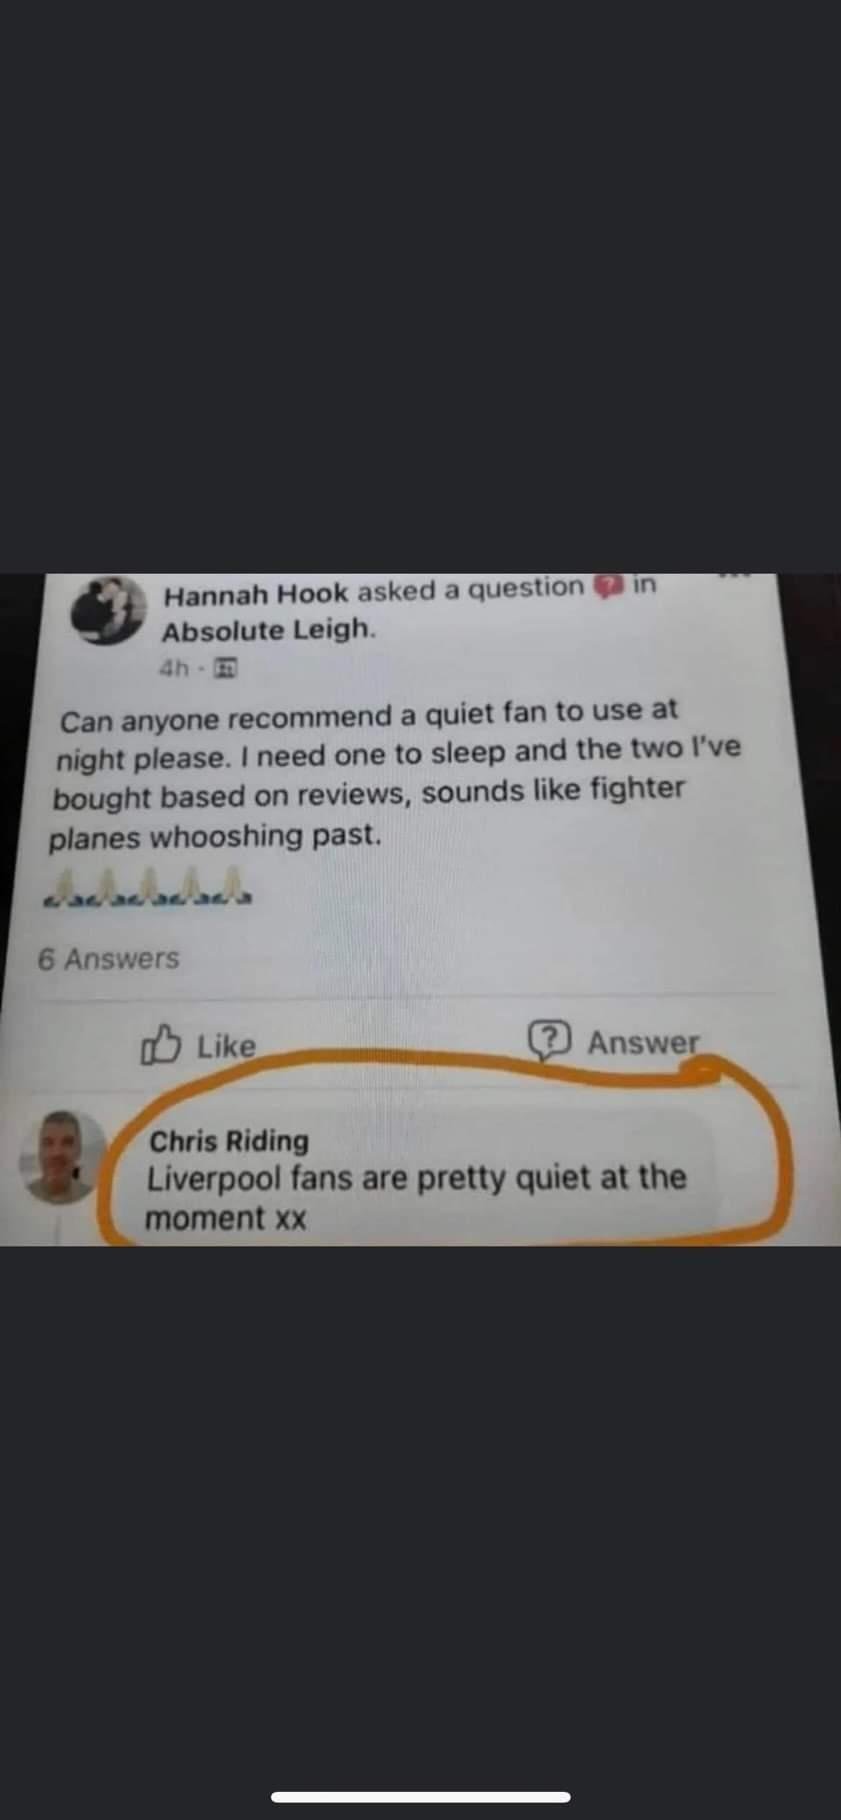Click the 4h post timestamp
Viewport: 841px width, 1820px height.
click(x=173, y=668)
